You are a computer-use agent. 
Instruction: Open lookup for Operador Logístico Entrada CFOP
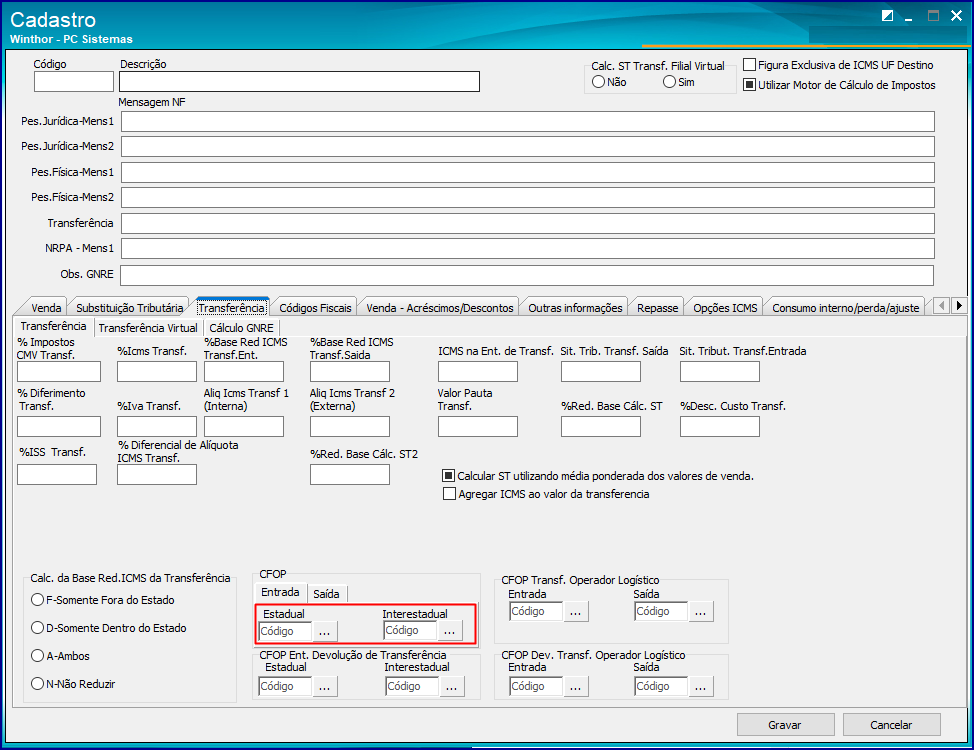[x=575, y=611]
